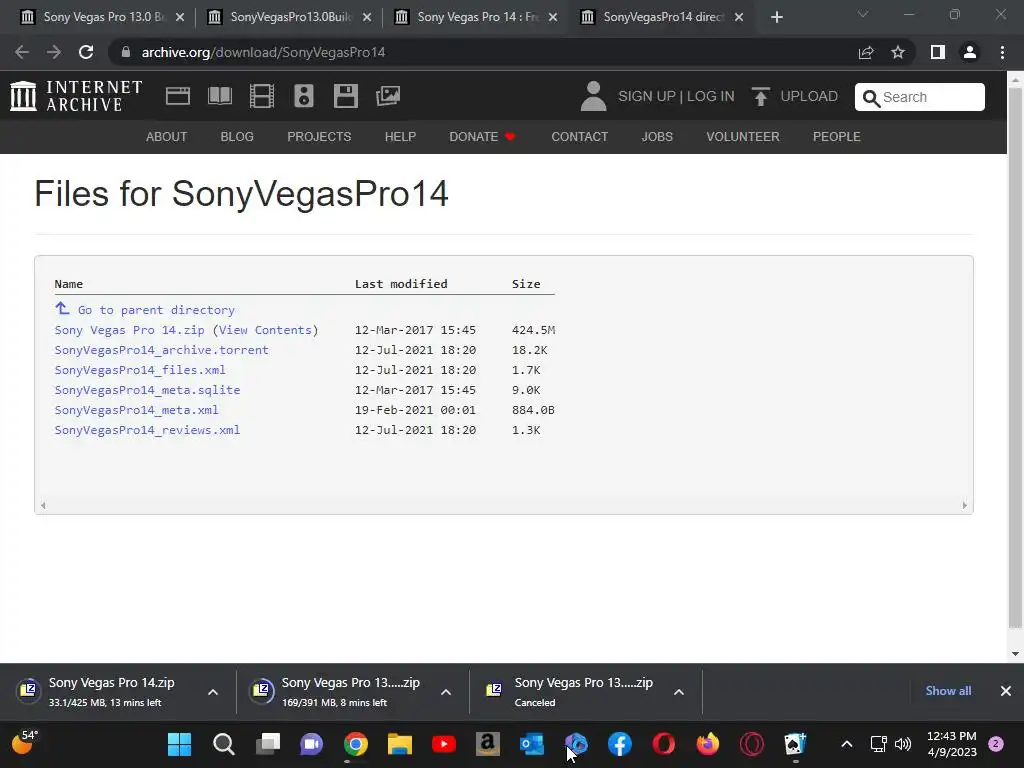Toggle the Chrome side panel icon
The width and height of the screenshot is (1024, 768).
pos(938,52)
